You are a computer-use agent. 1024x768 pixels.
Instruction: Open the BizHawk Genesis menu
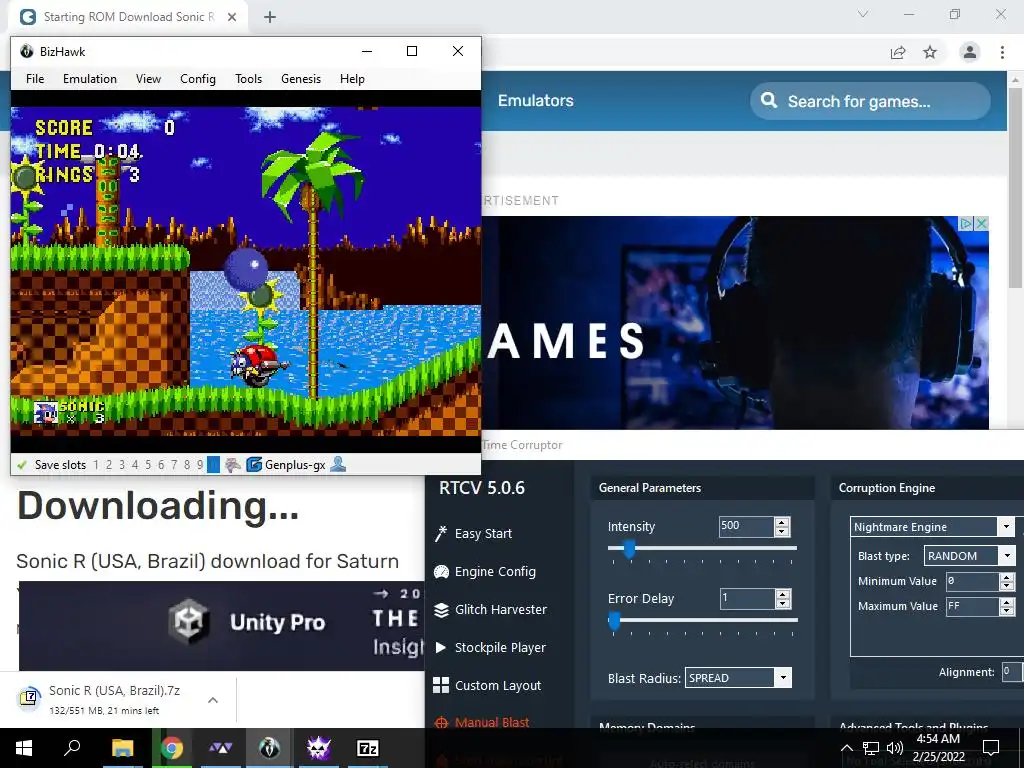pyautogui.click(x=301, y=79)
